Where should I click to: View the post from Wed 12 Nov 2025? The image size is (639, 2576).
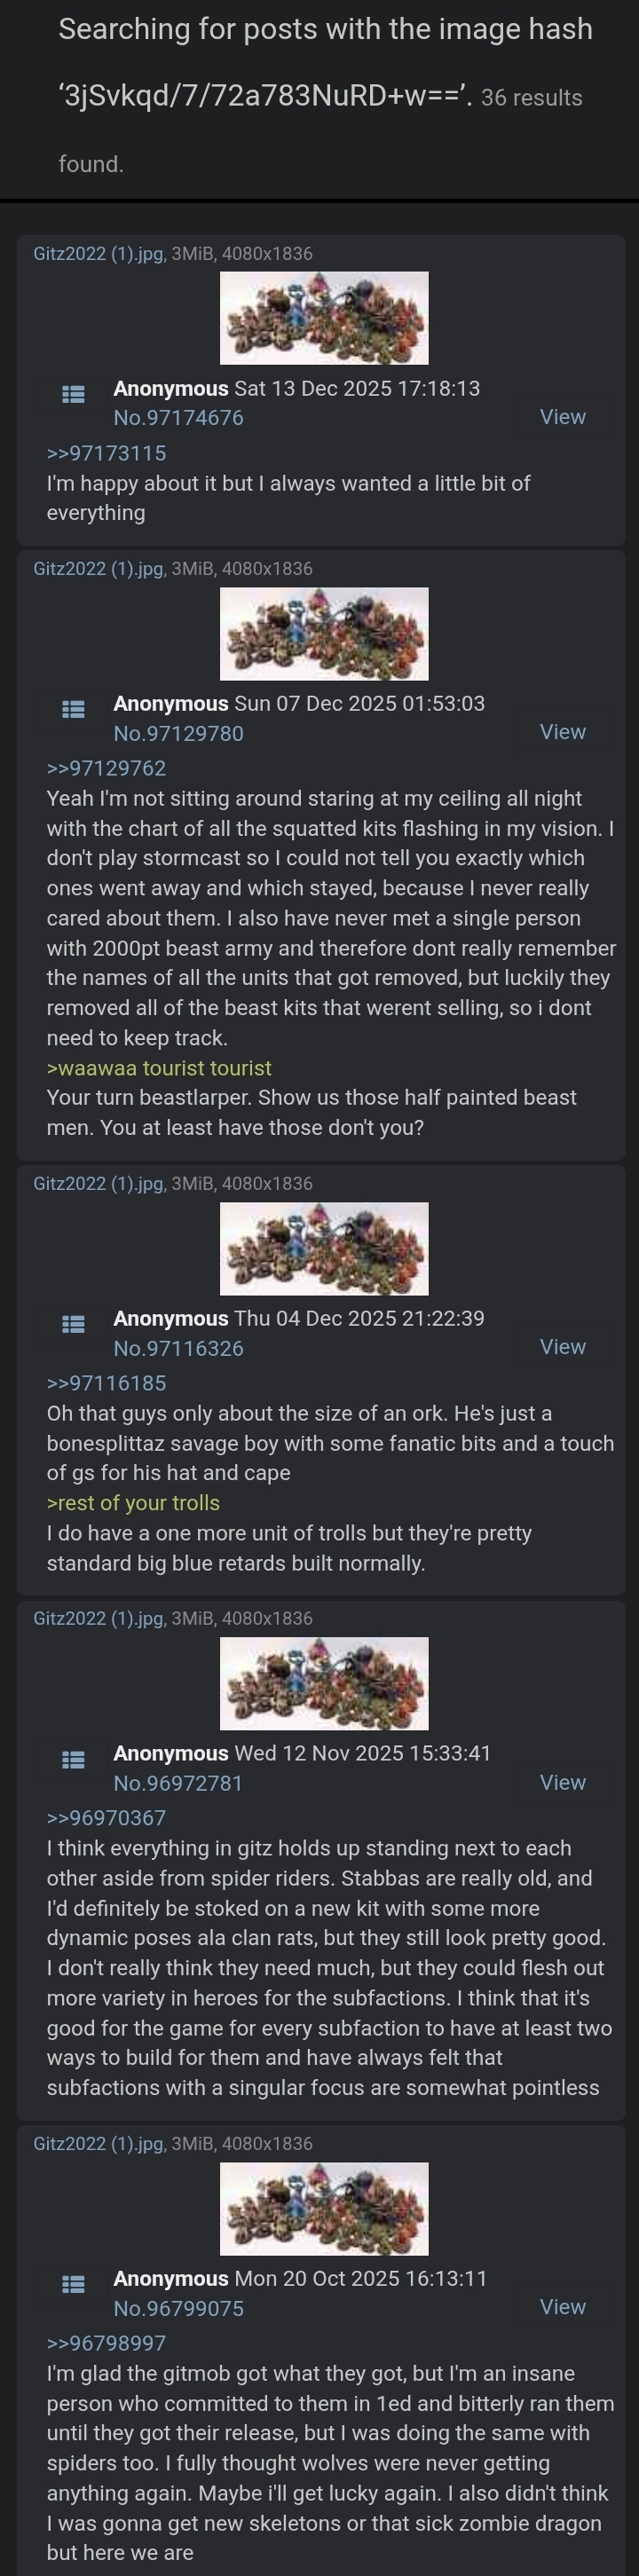[563, 1782]
